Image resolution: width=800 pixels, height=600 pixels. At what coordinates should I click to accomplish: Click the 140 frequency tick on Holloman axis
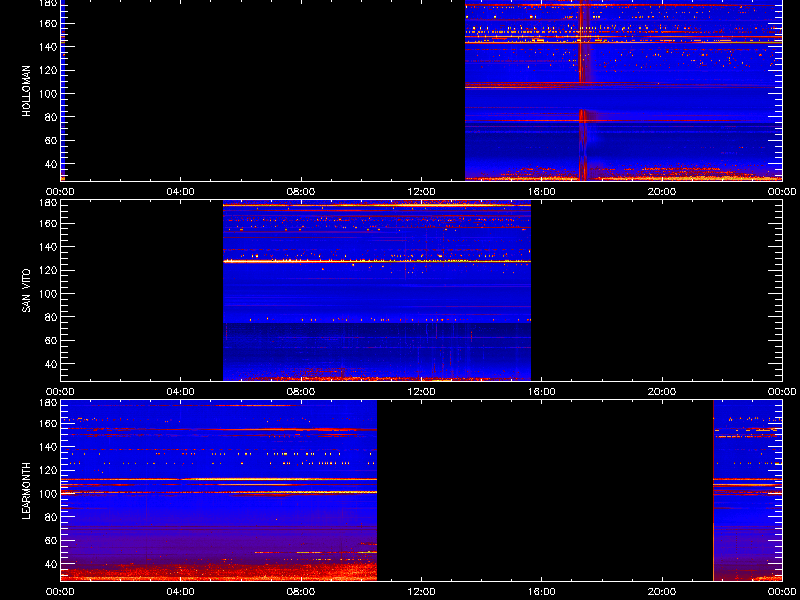(47, 47)
